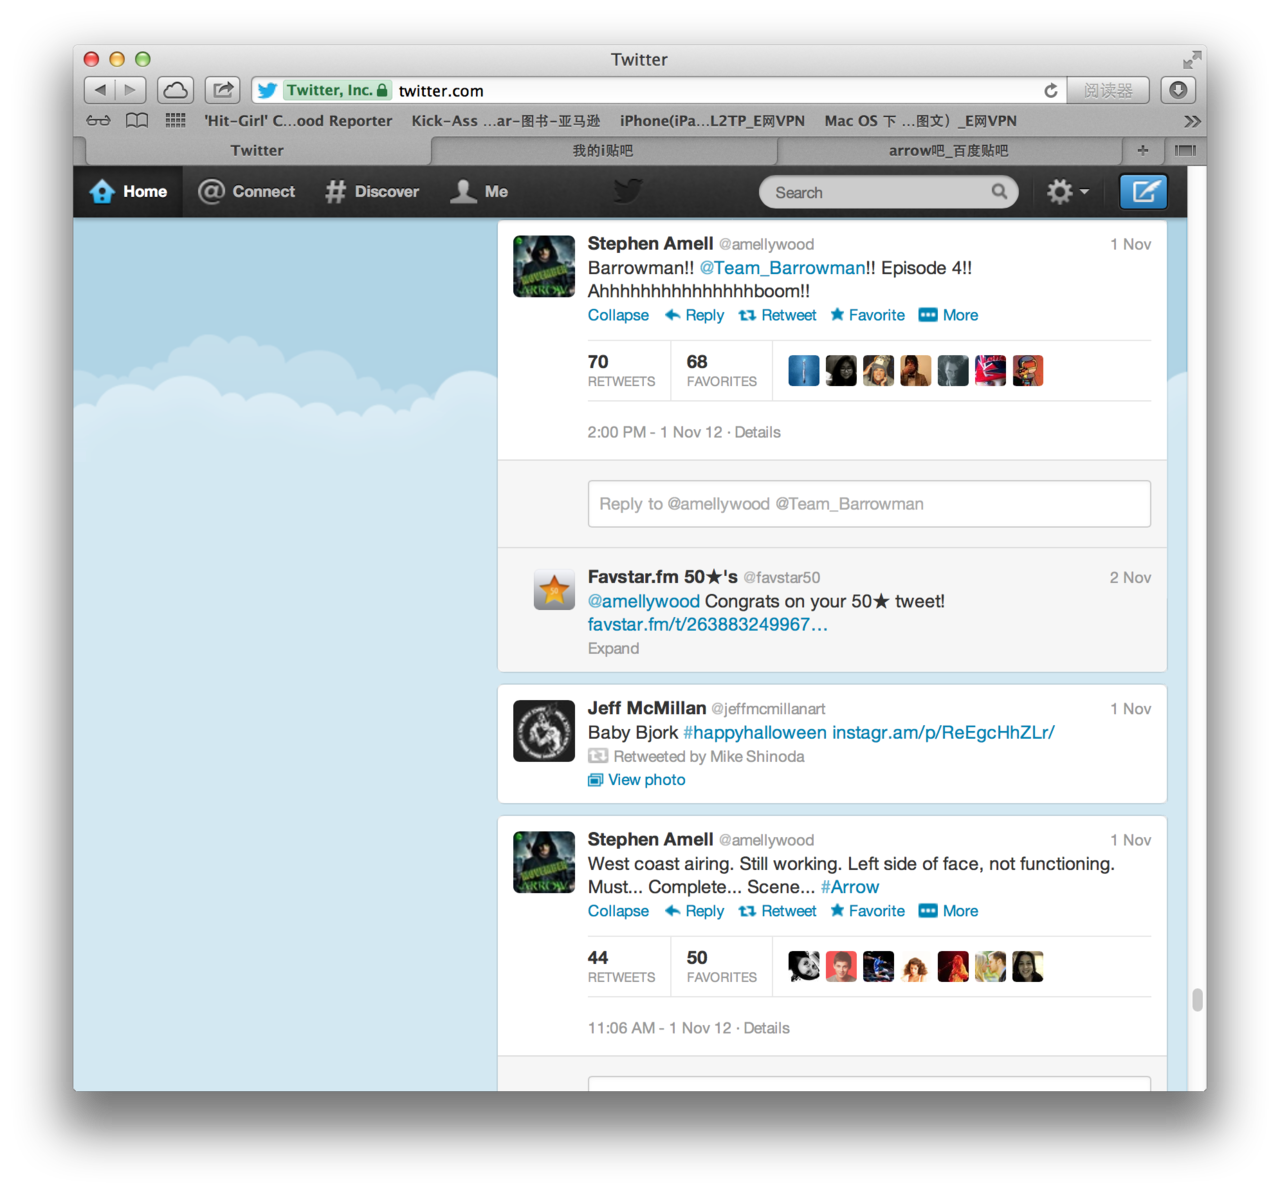Open the Me profile tab

[x=479, y=192]
